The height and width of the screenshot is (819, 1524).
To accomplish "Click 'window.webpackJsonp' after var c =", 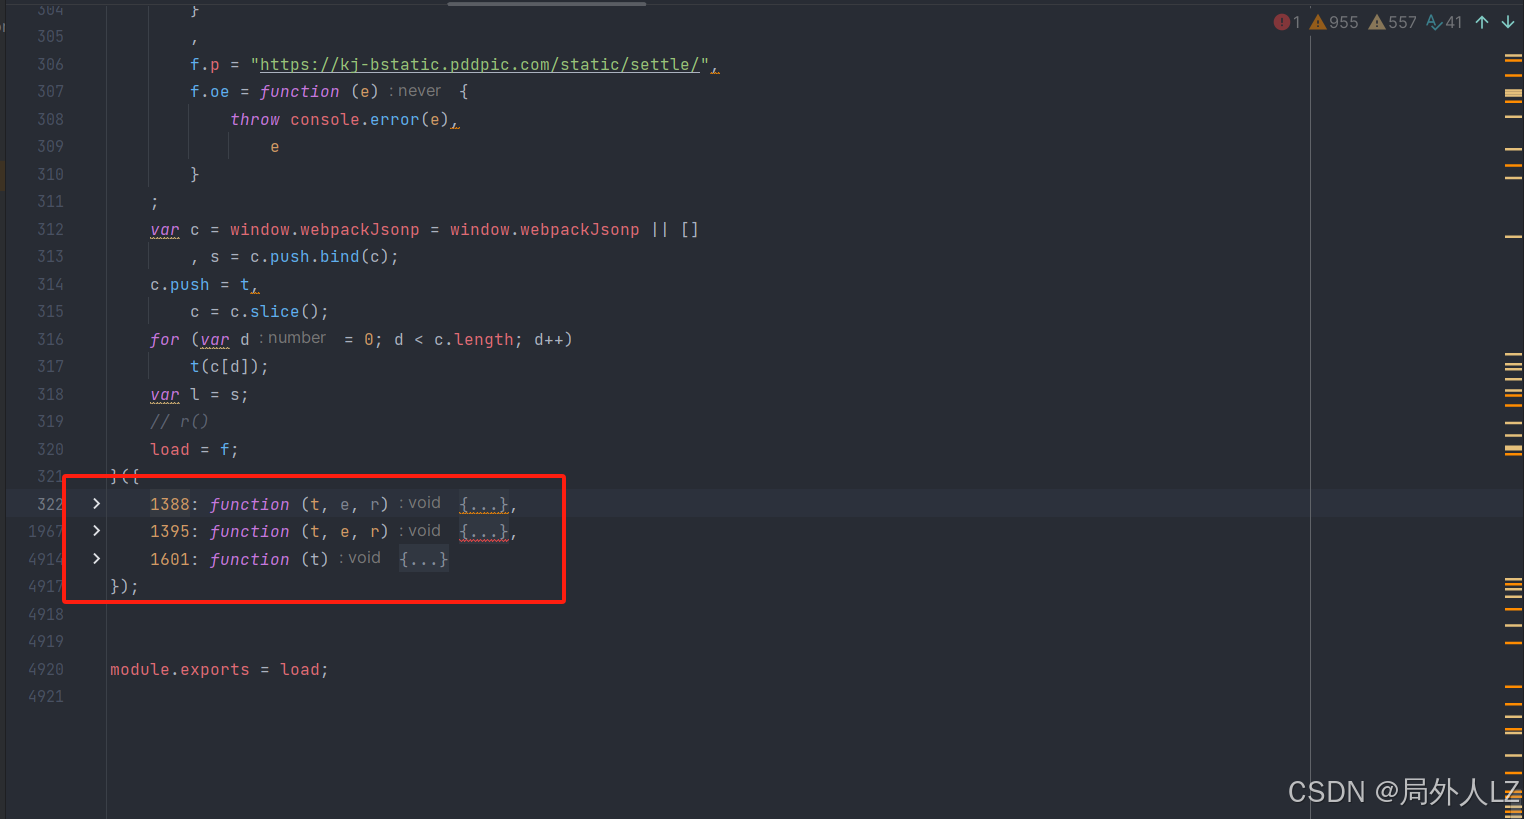I will [325, 229].
